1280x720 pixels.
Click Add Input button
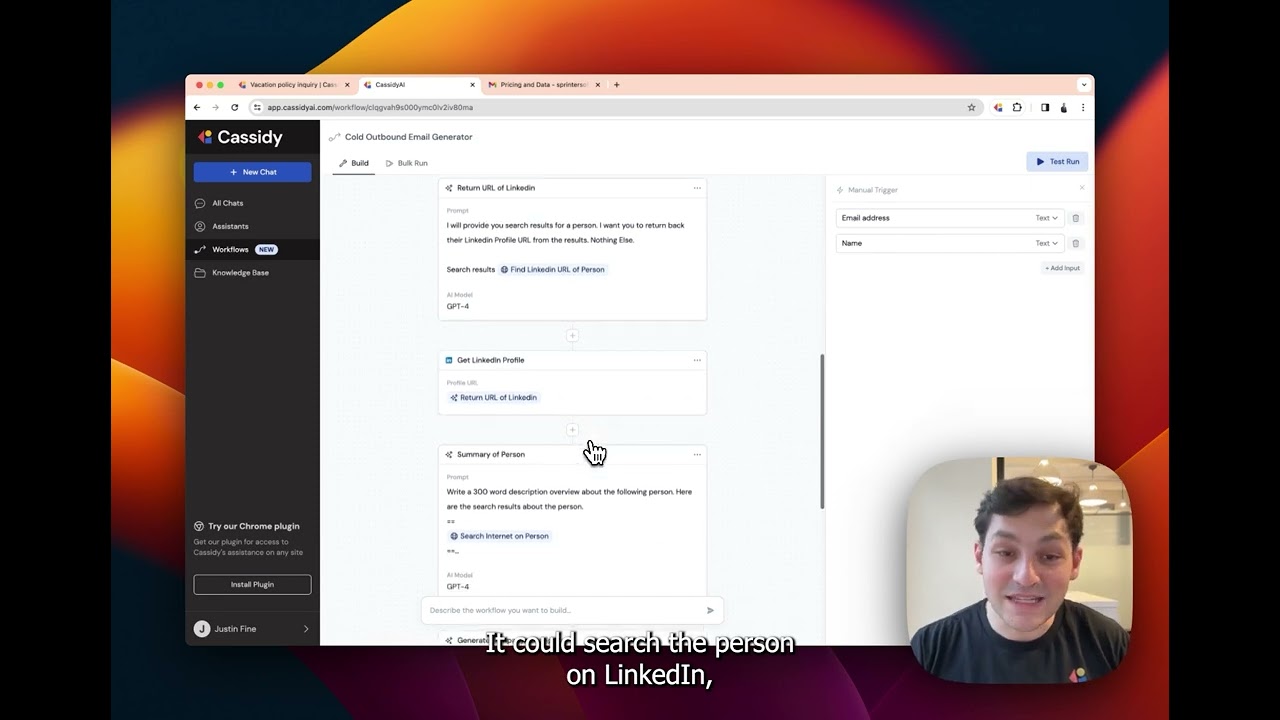click(x=1062, y=268)
